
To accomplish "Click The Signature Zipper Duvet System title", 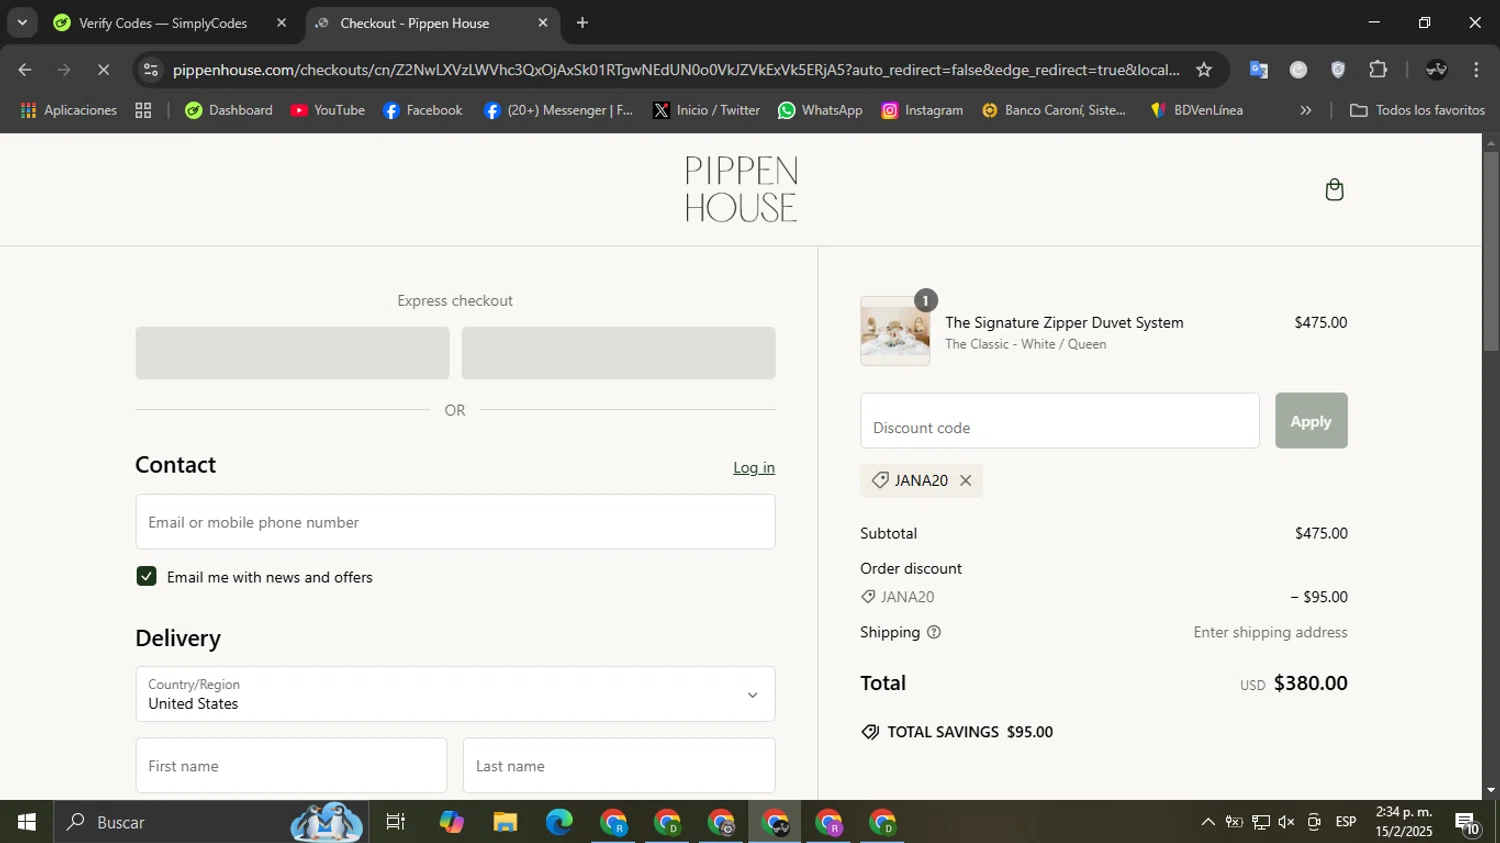I will click(x=1064, y=323).
